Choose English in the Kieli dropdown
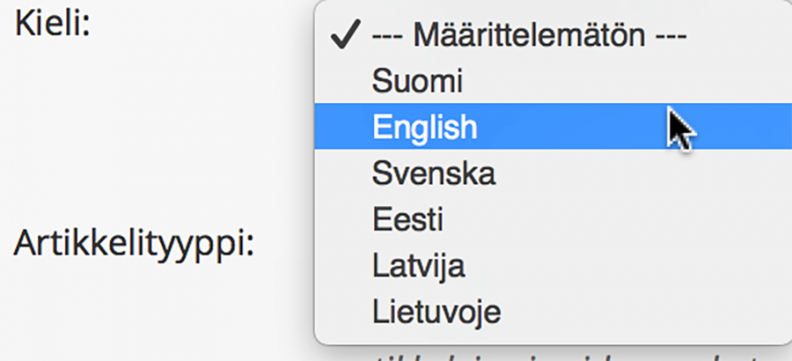Viewport: 792px width, 361px height. point(553,126)
